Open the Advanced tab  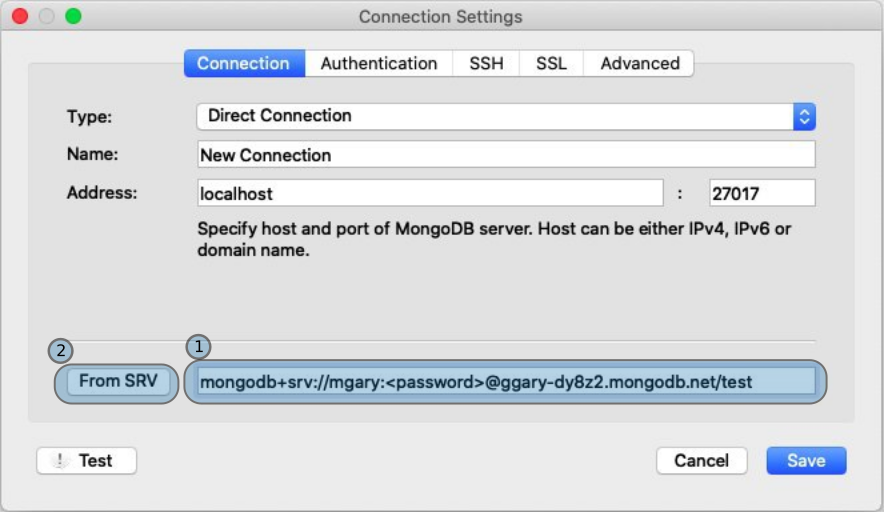pyautogui.click(x=639, y=63)
